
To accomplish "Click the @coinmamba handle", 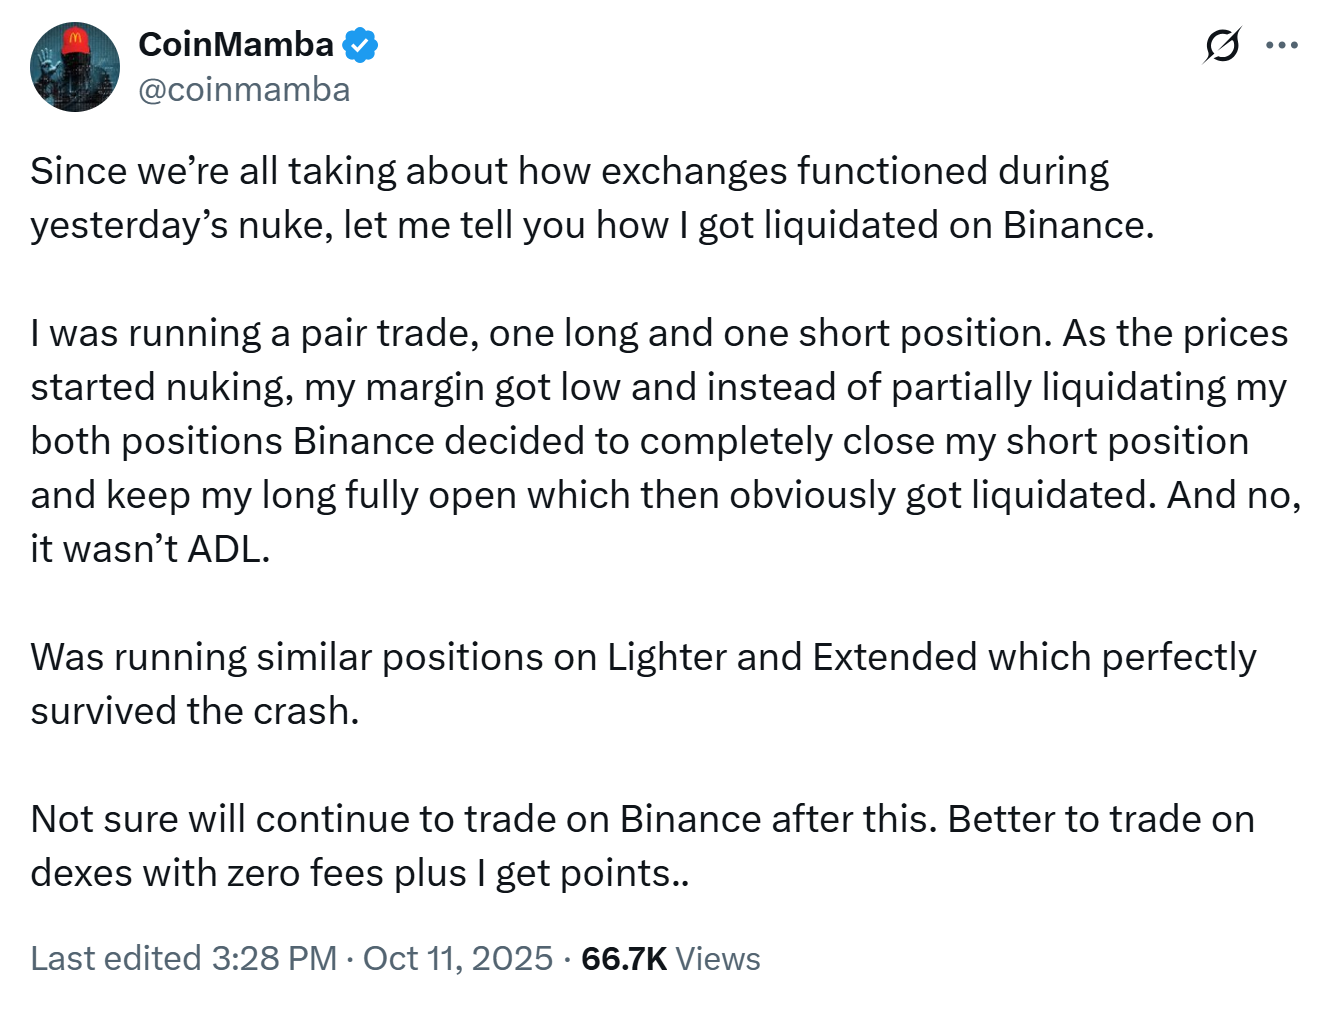I will click(x=244, y=90).
